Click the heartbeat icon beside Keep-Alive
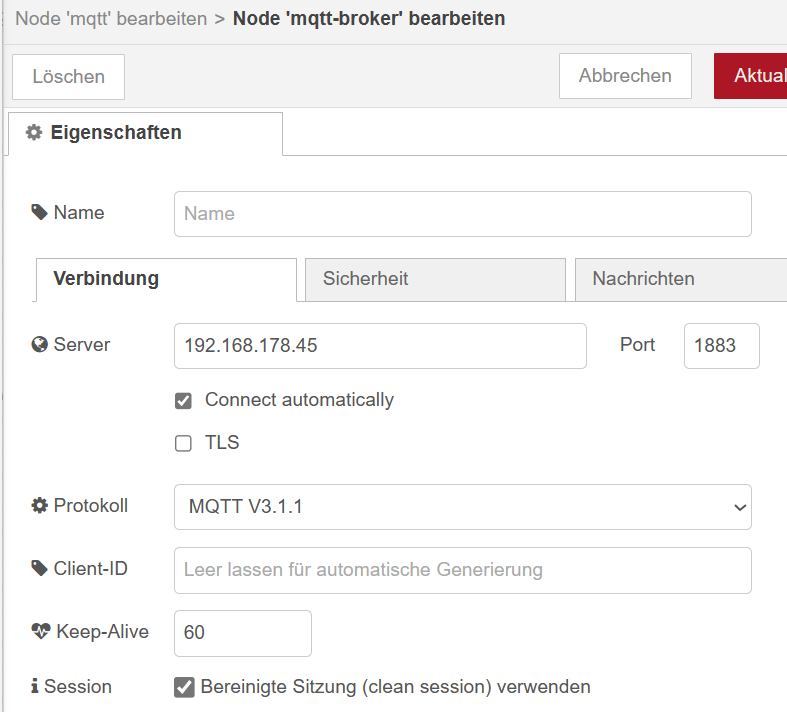This screenshot has height=712, width=787. 41,631
